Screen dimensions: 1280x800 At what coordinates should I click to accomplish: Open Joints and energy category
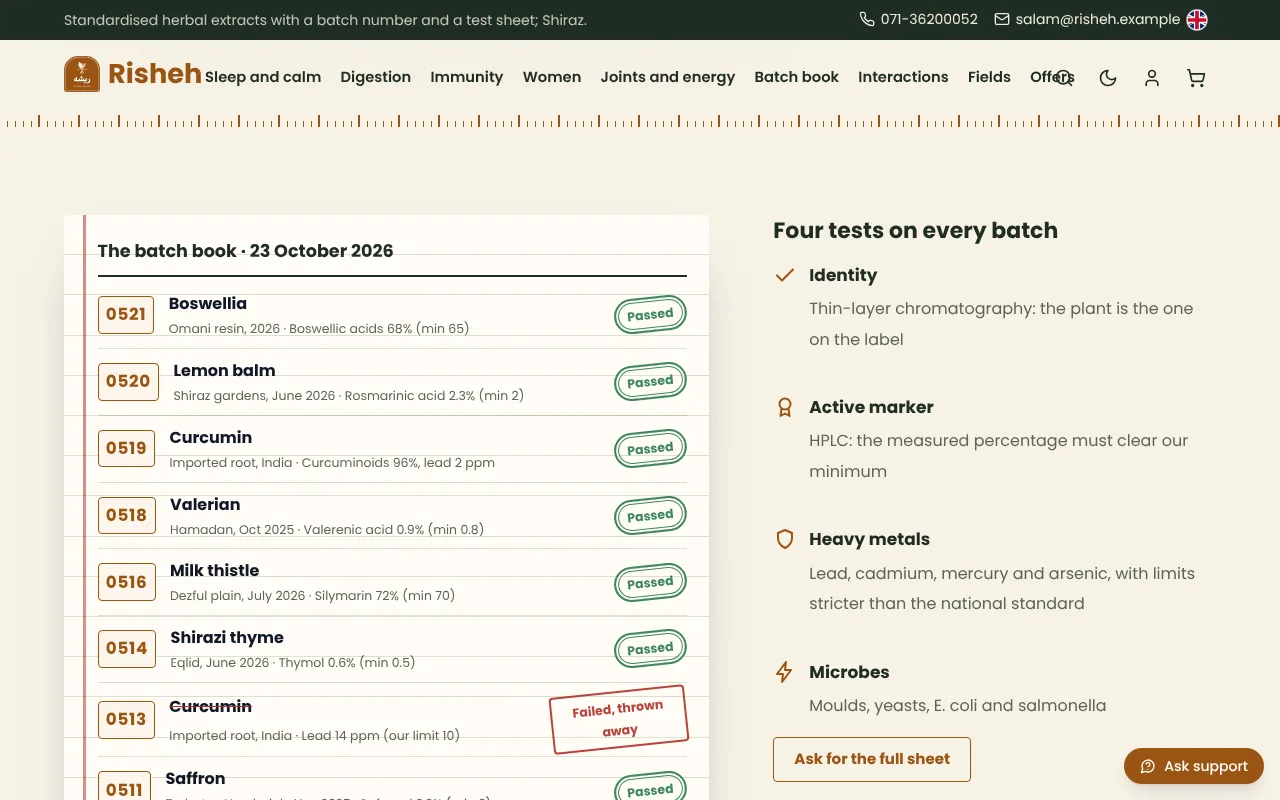668,77
